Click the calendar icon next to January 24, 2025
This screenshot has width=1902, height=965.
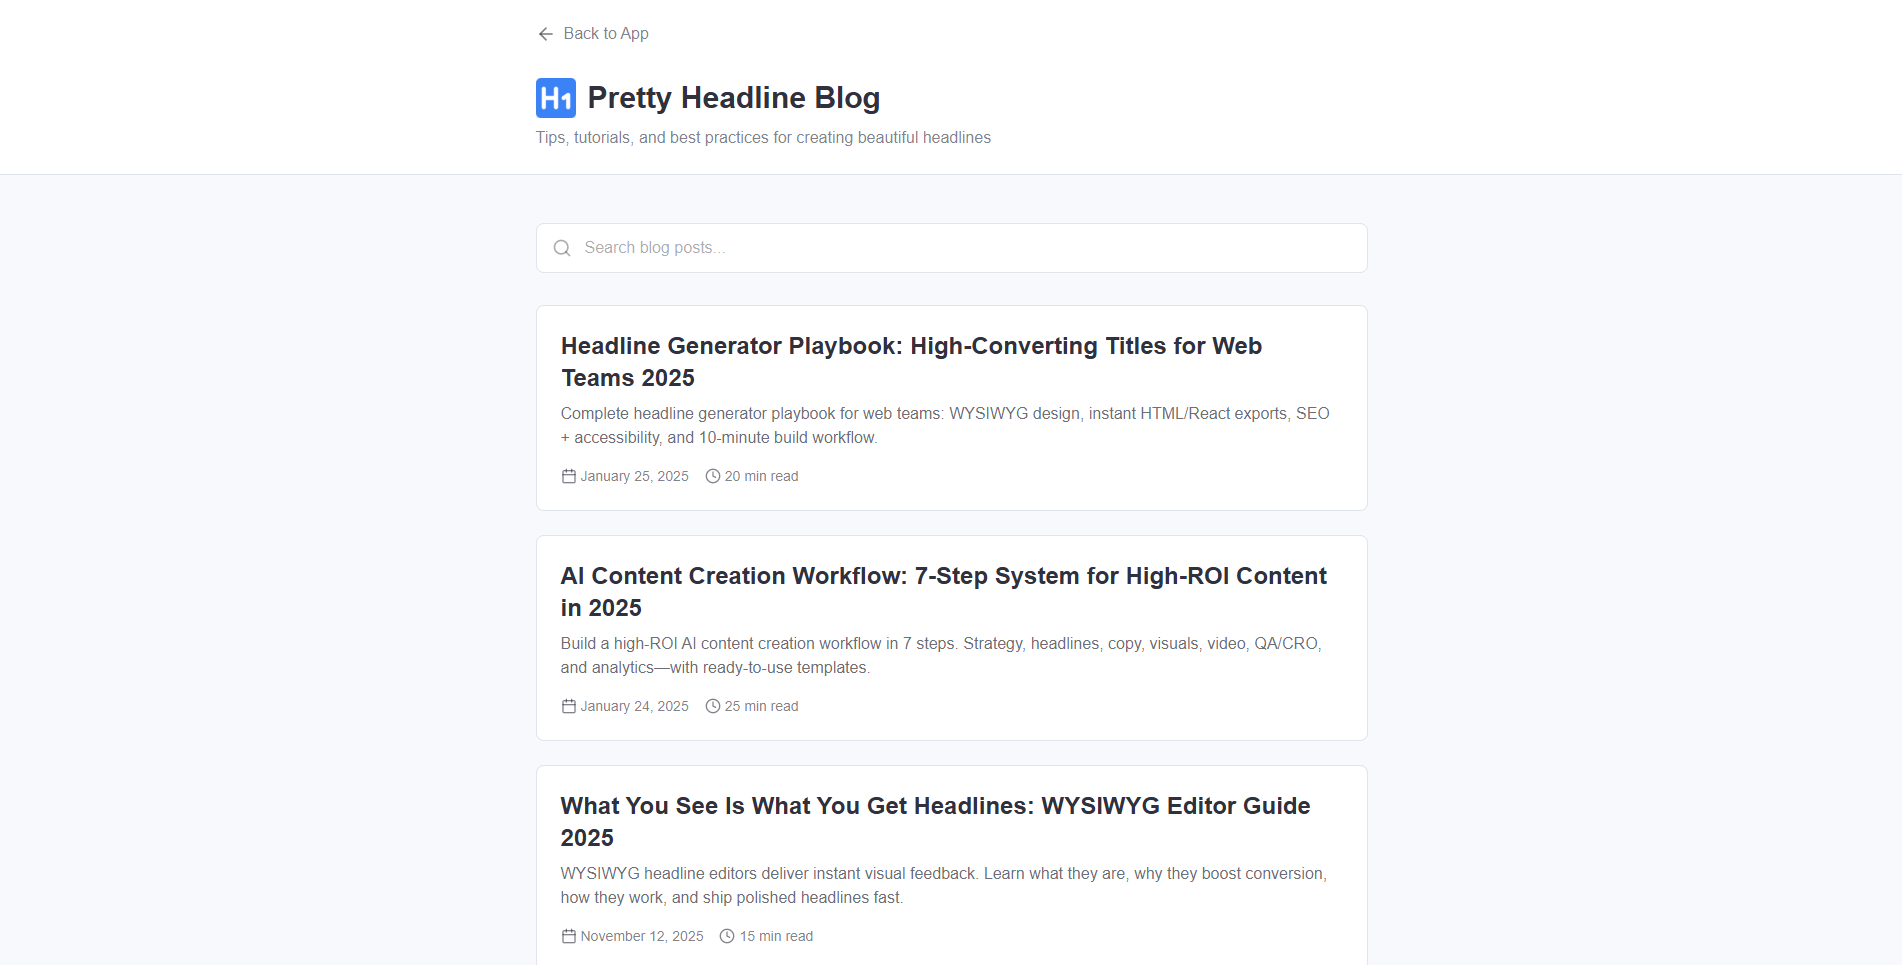[x=567, y=706]
